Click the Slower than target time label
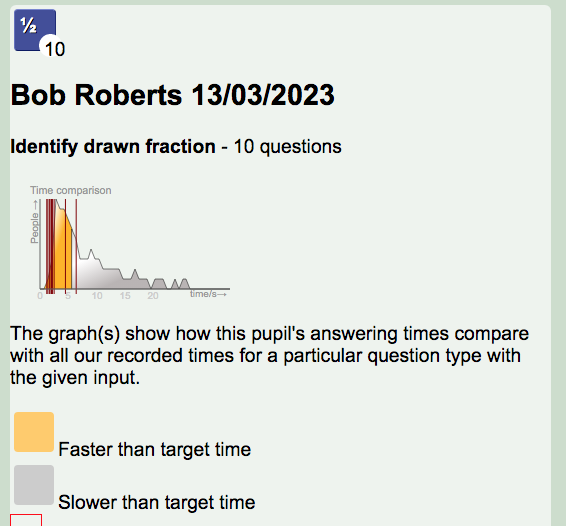 click(x=157, y=503)
